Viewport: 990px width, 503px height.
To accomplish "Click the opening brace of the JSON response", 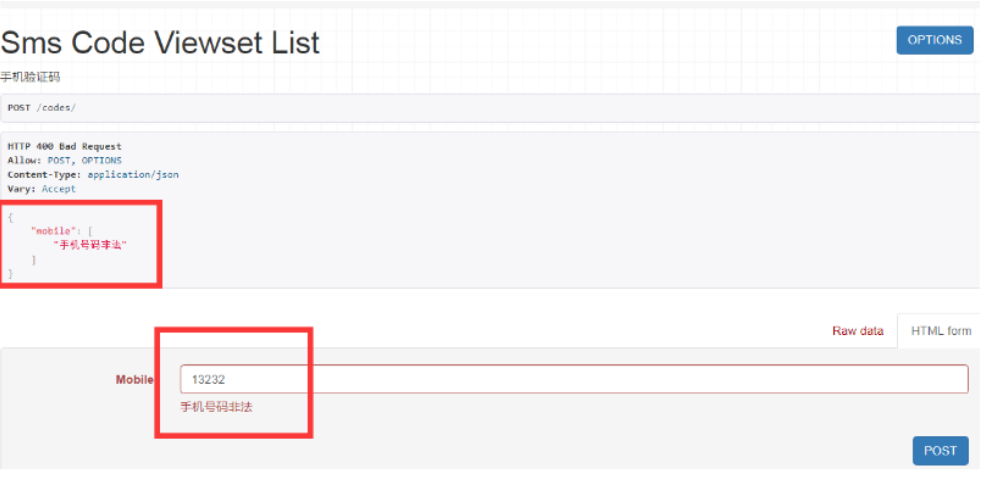I will pos(10,217).
